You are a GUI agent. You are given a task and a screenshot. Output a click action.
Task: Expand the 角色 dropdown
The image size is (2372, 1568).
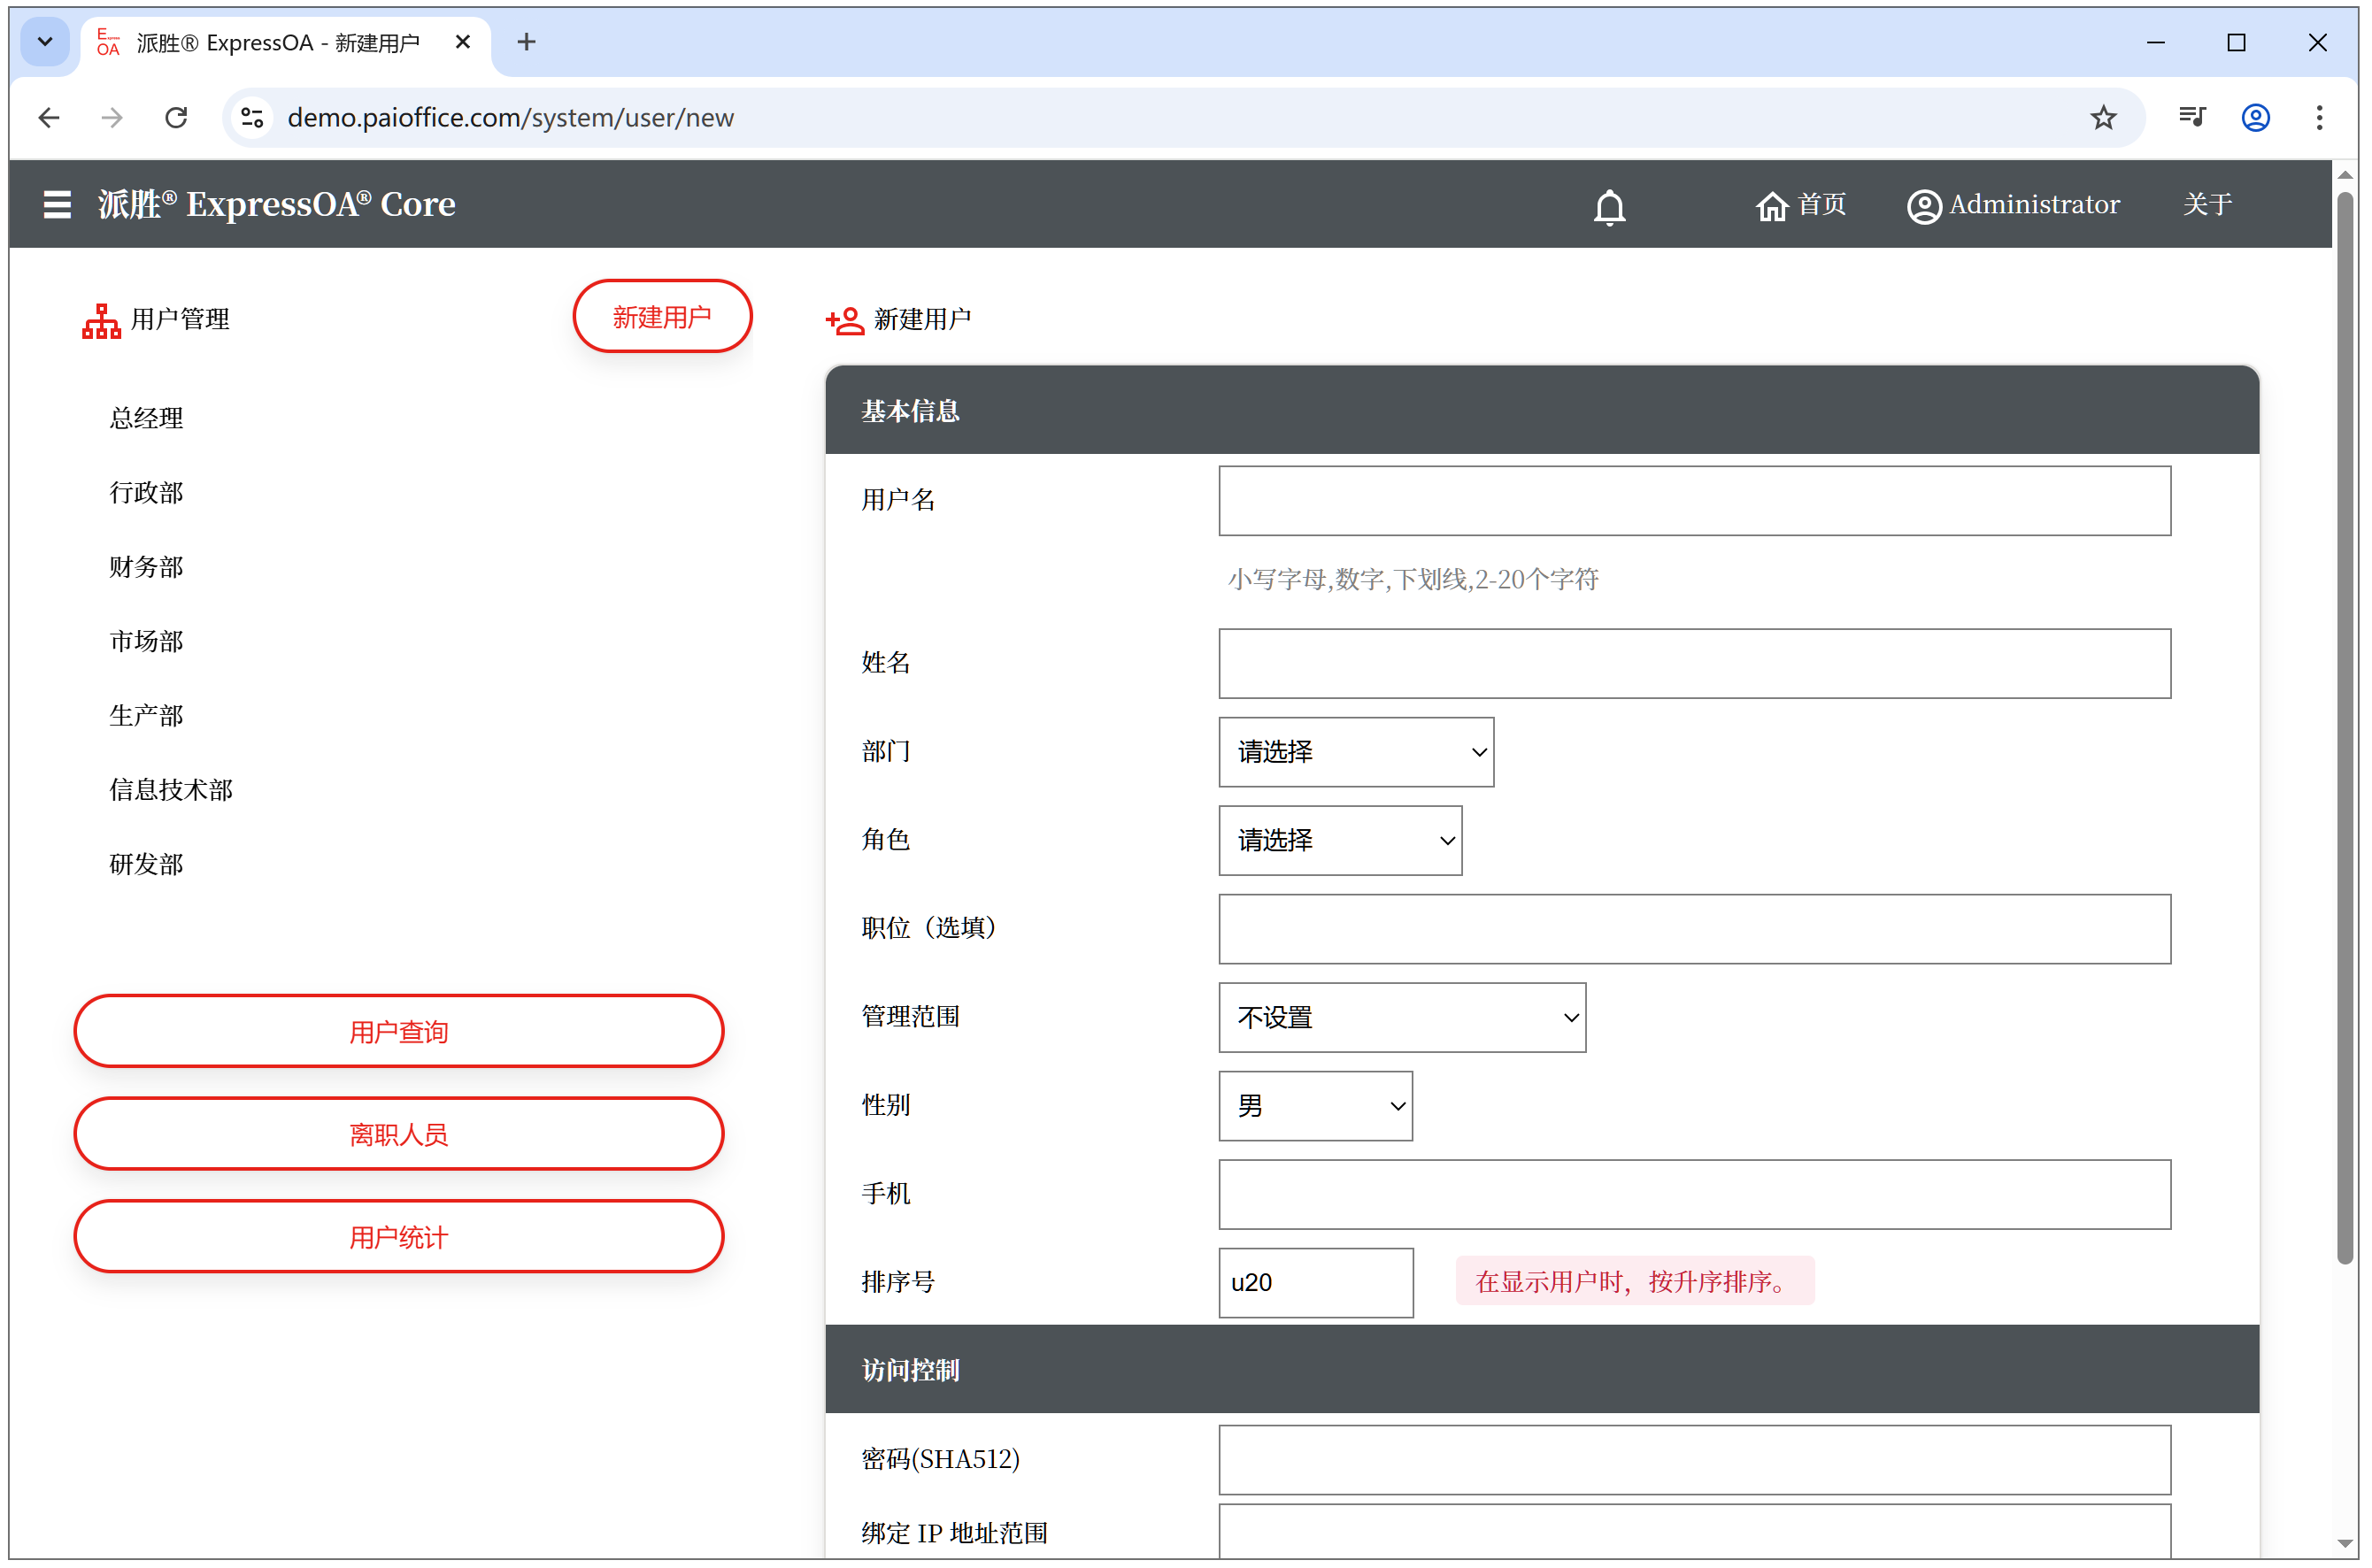[x=1340, y=841]
